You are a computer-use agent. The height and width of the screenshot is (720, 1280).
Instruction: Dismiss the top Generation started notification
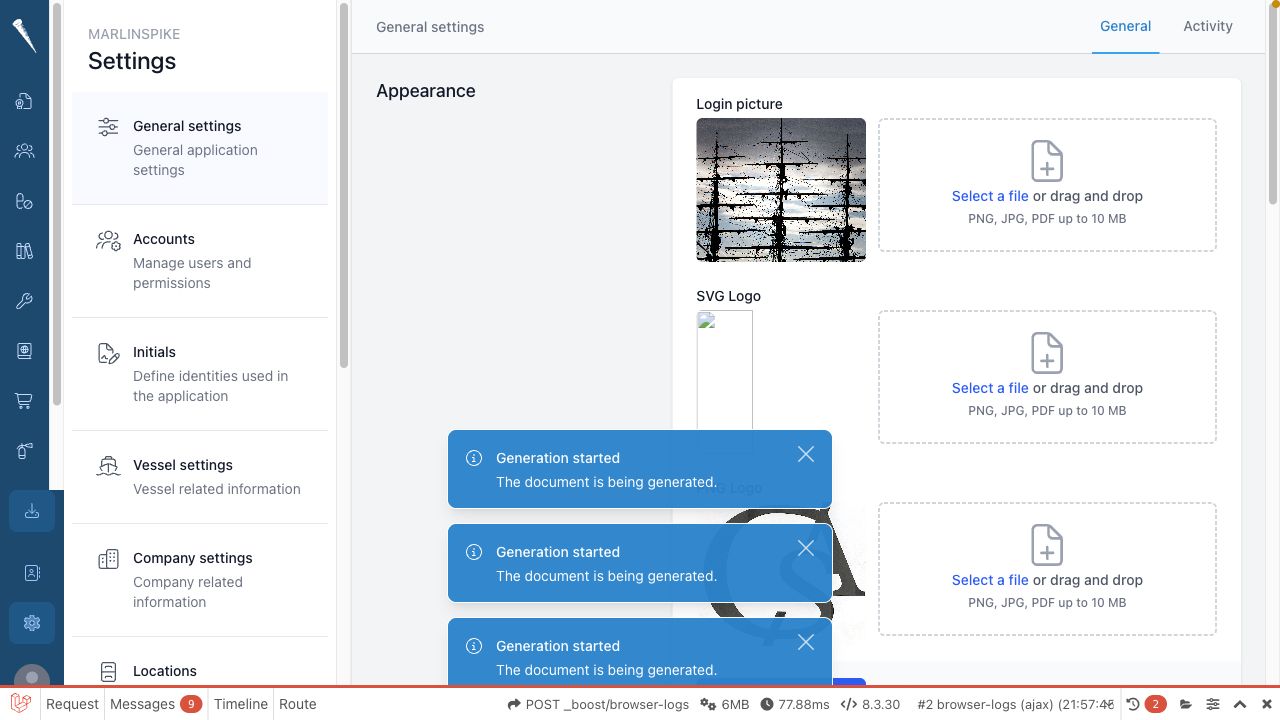[806, 454]
